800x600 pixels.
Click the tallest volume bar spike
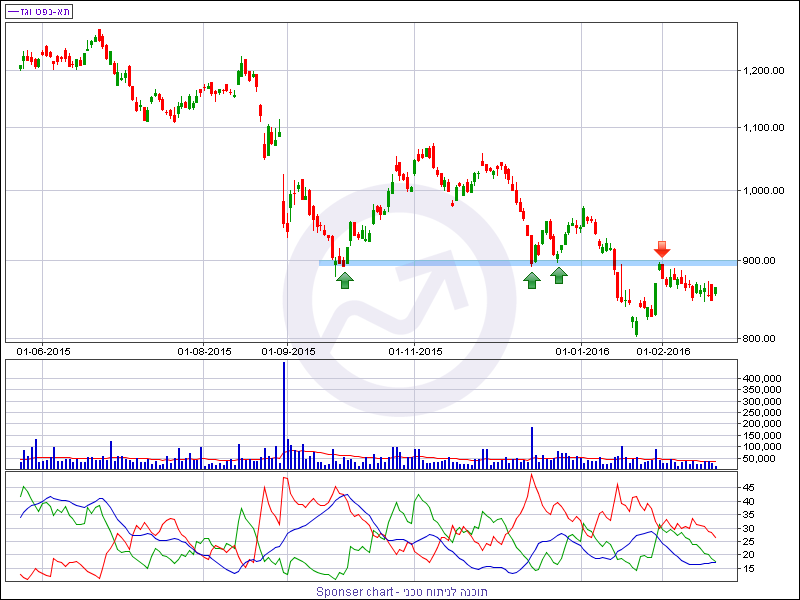[x=284, y=410]
